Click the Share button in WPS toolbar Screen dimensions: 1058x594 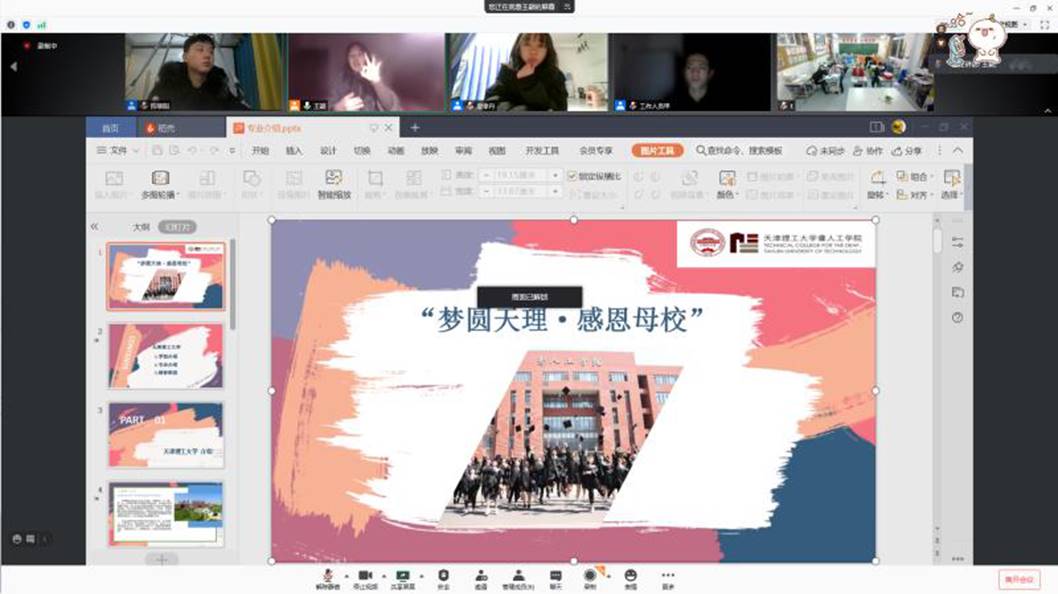coord(909,151)
